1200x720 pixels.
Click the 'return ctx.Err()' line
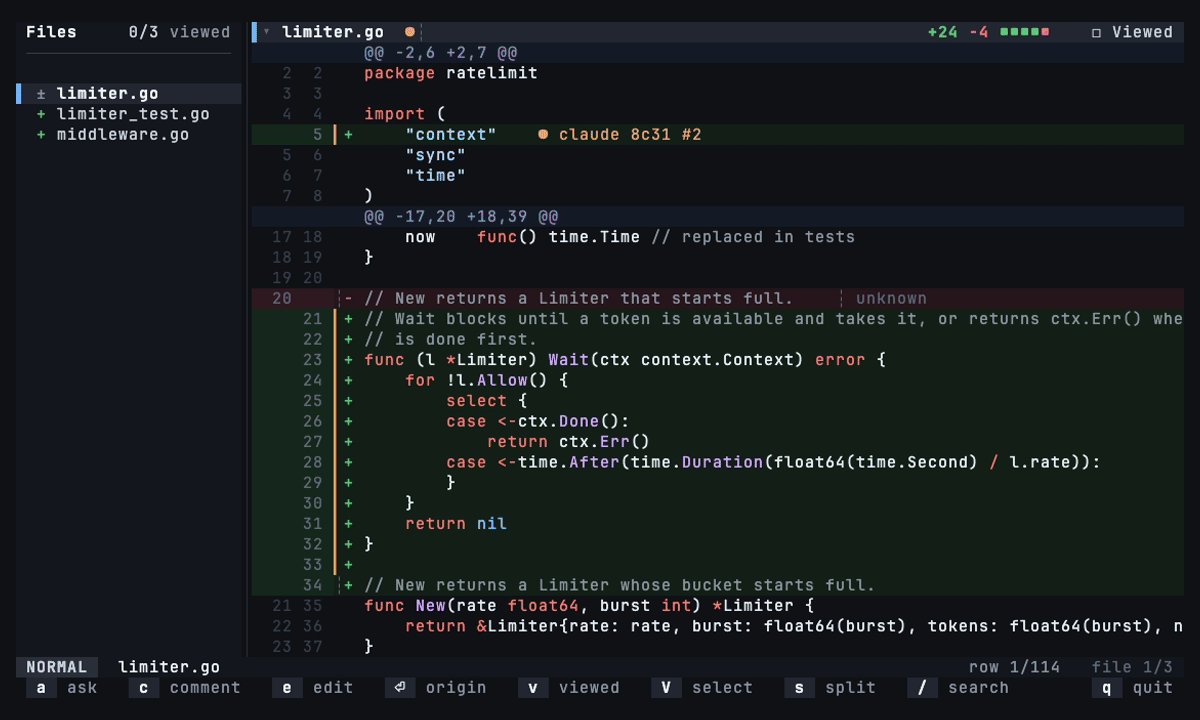tap(718, 442)
